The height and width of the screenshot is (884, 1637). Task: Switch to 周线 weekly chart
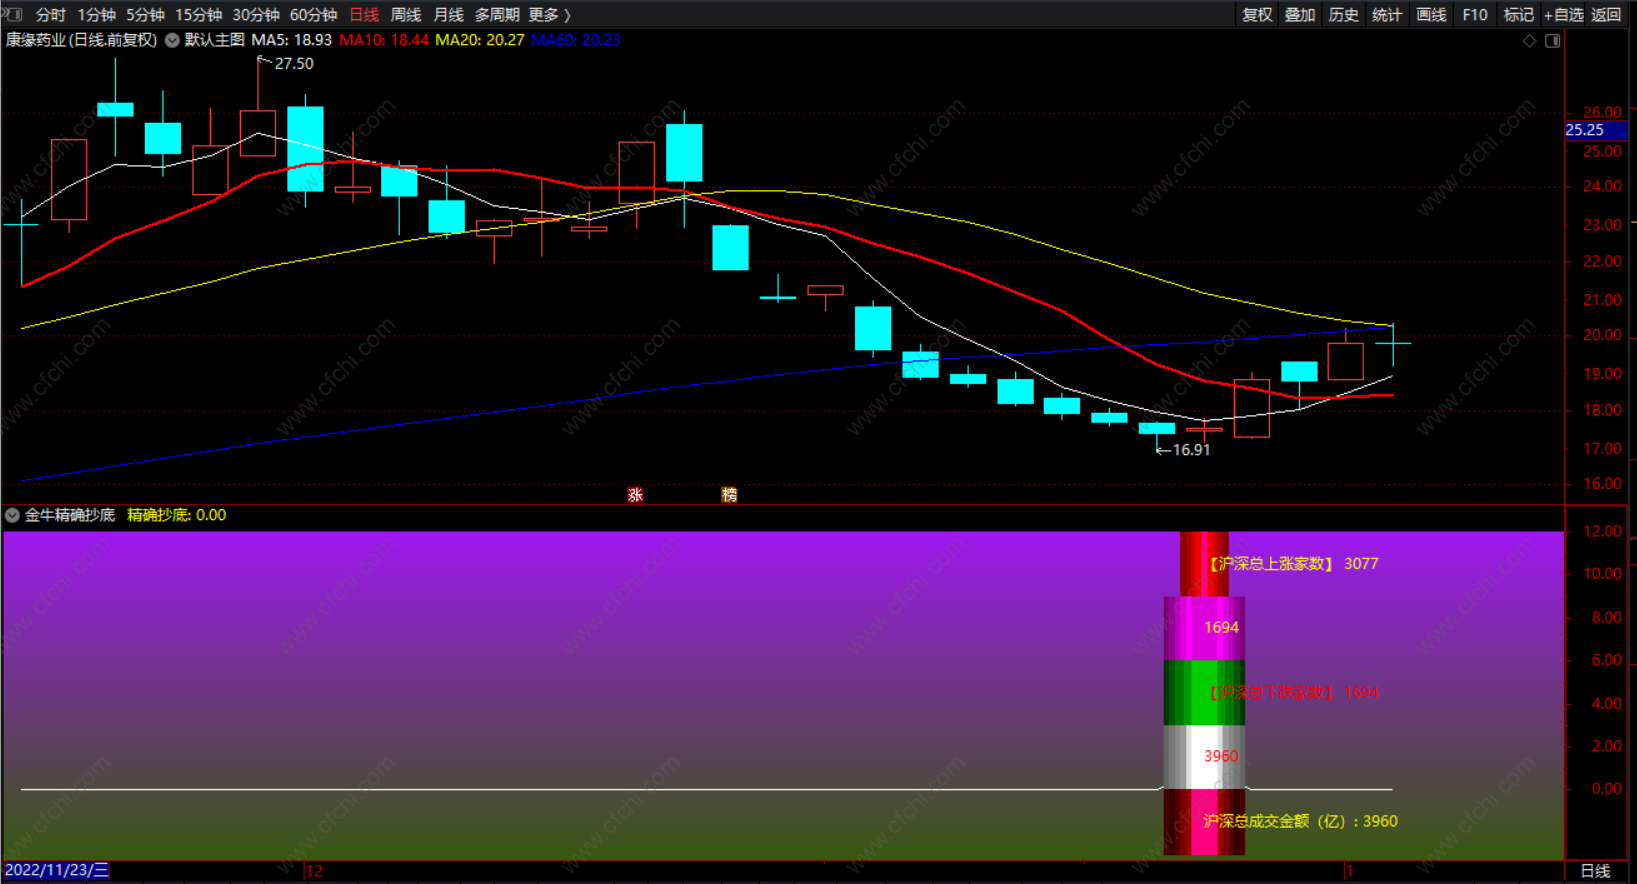click(x=406, y=15)
